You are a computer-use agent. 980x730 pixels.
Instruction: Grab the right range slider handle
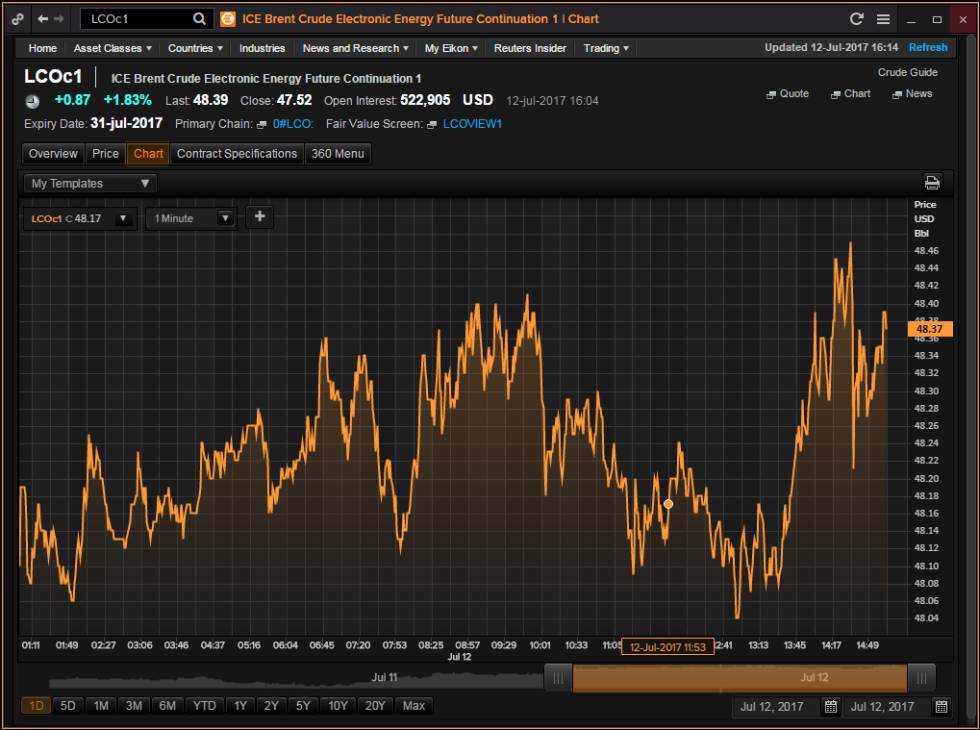[x=921, y=678]
